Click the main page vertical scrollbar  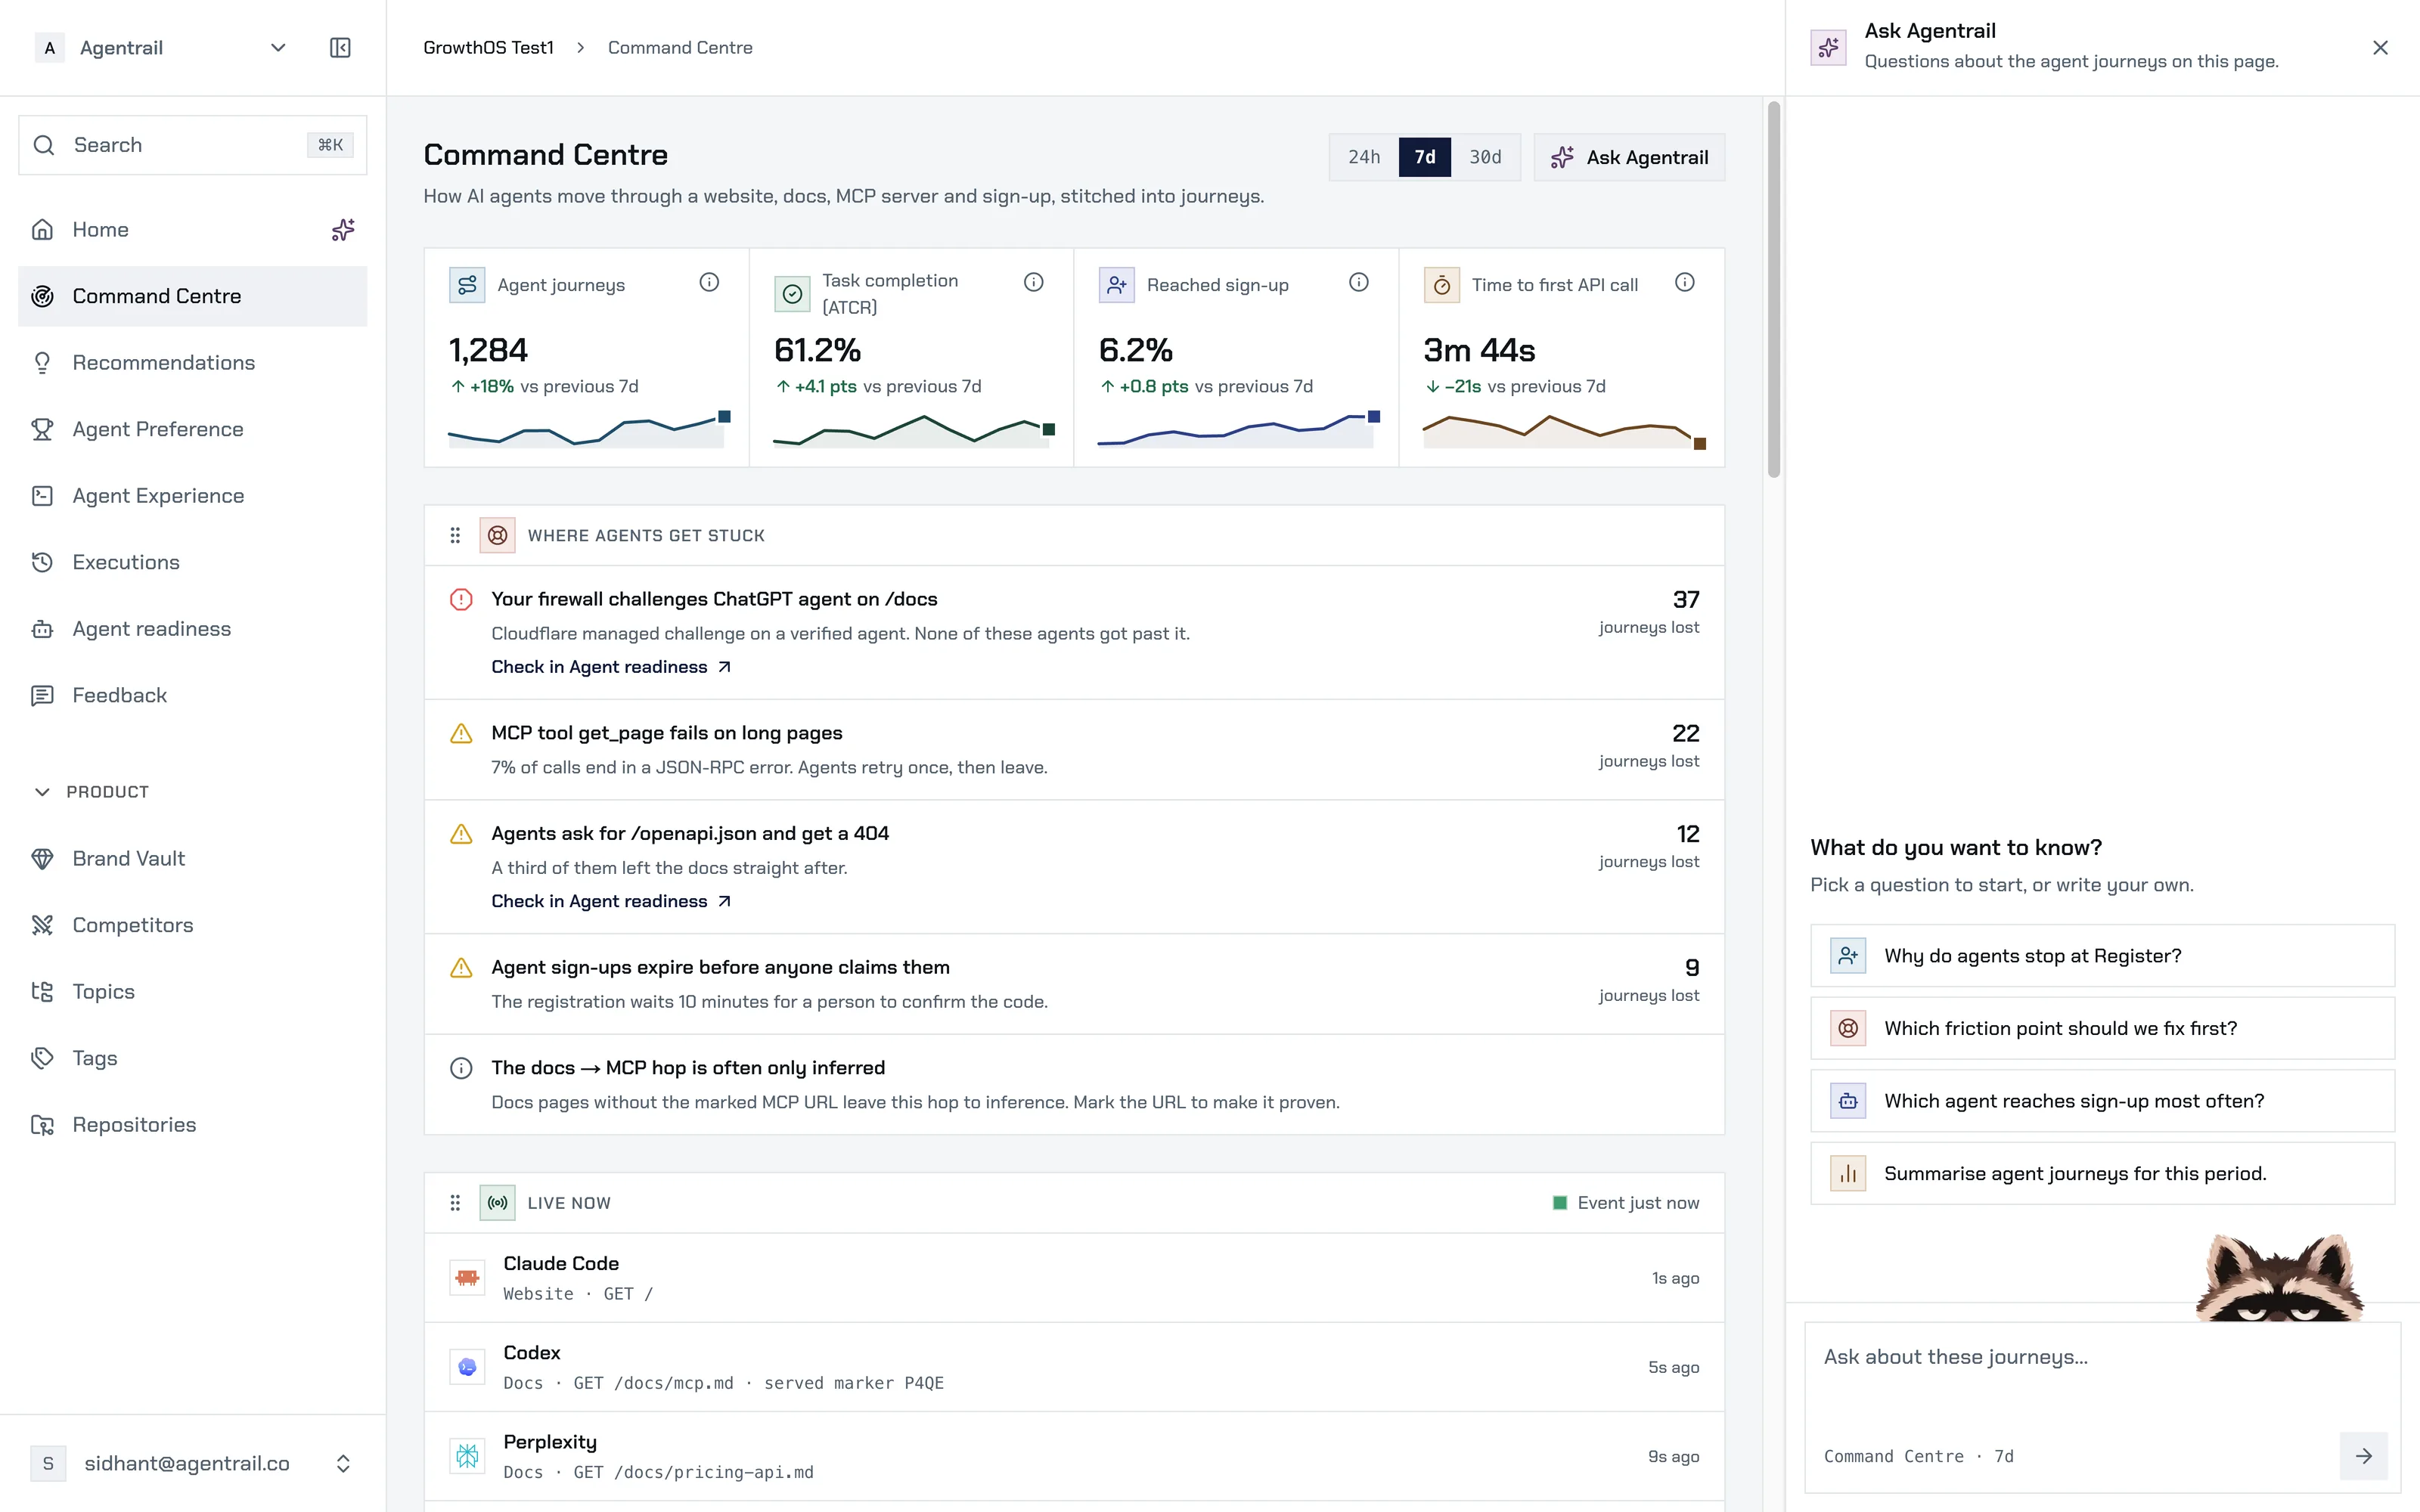(x=1774, y=290)
